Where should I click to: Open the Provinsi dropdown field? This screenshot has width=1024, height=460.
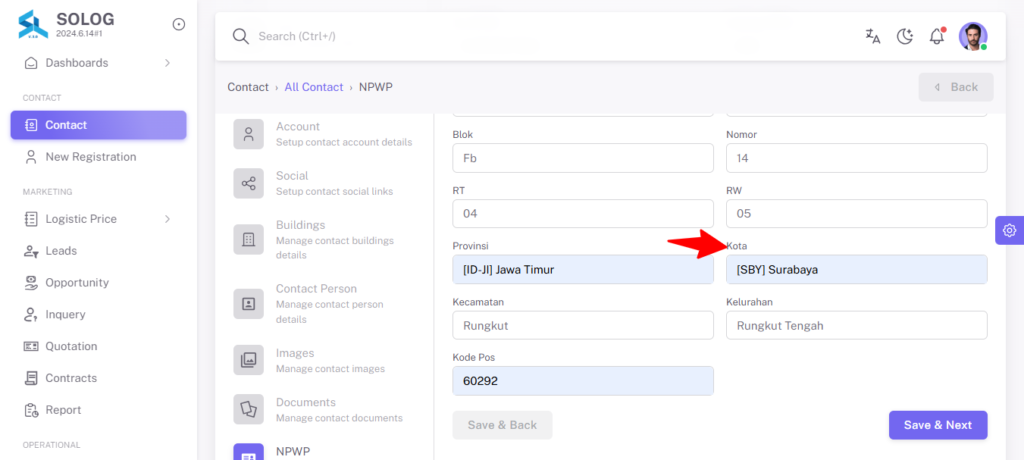point(583,269)
